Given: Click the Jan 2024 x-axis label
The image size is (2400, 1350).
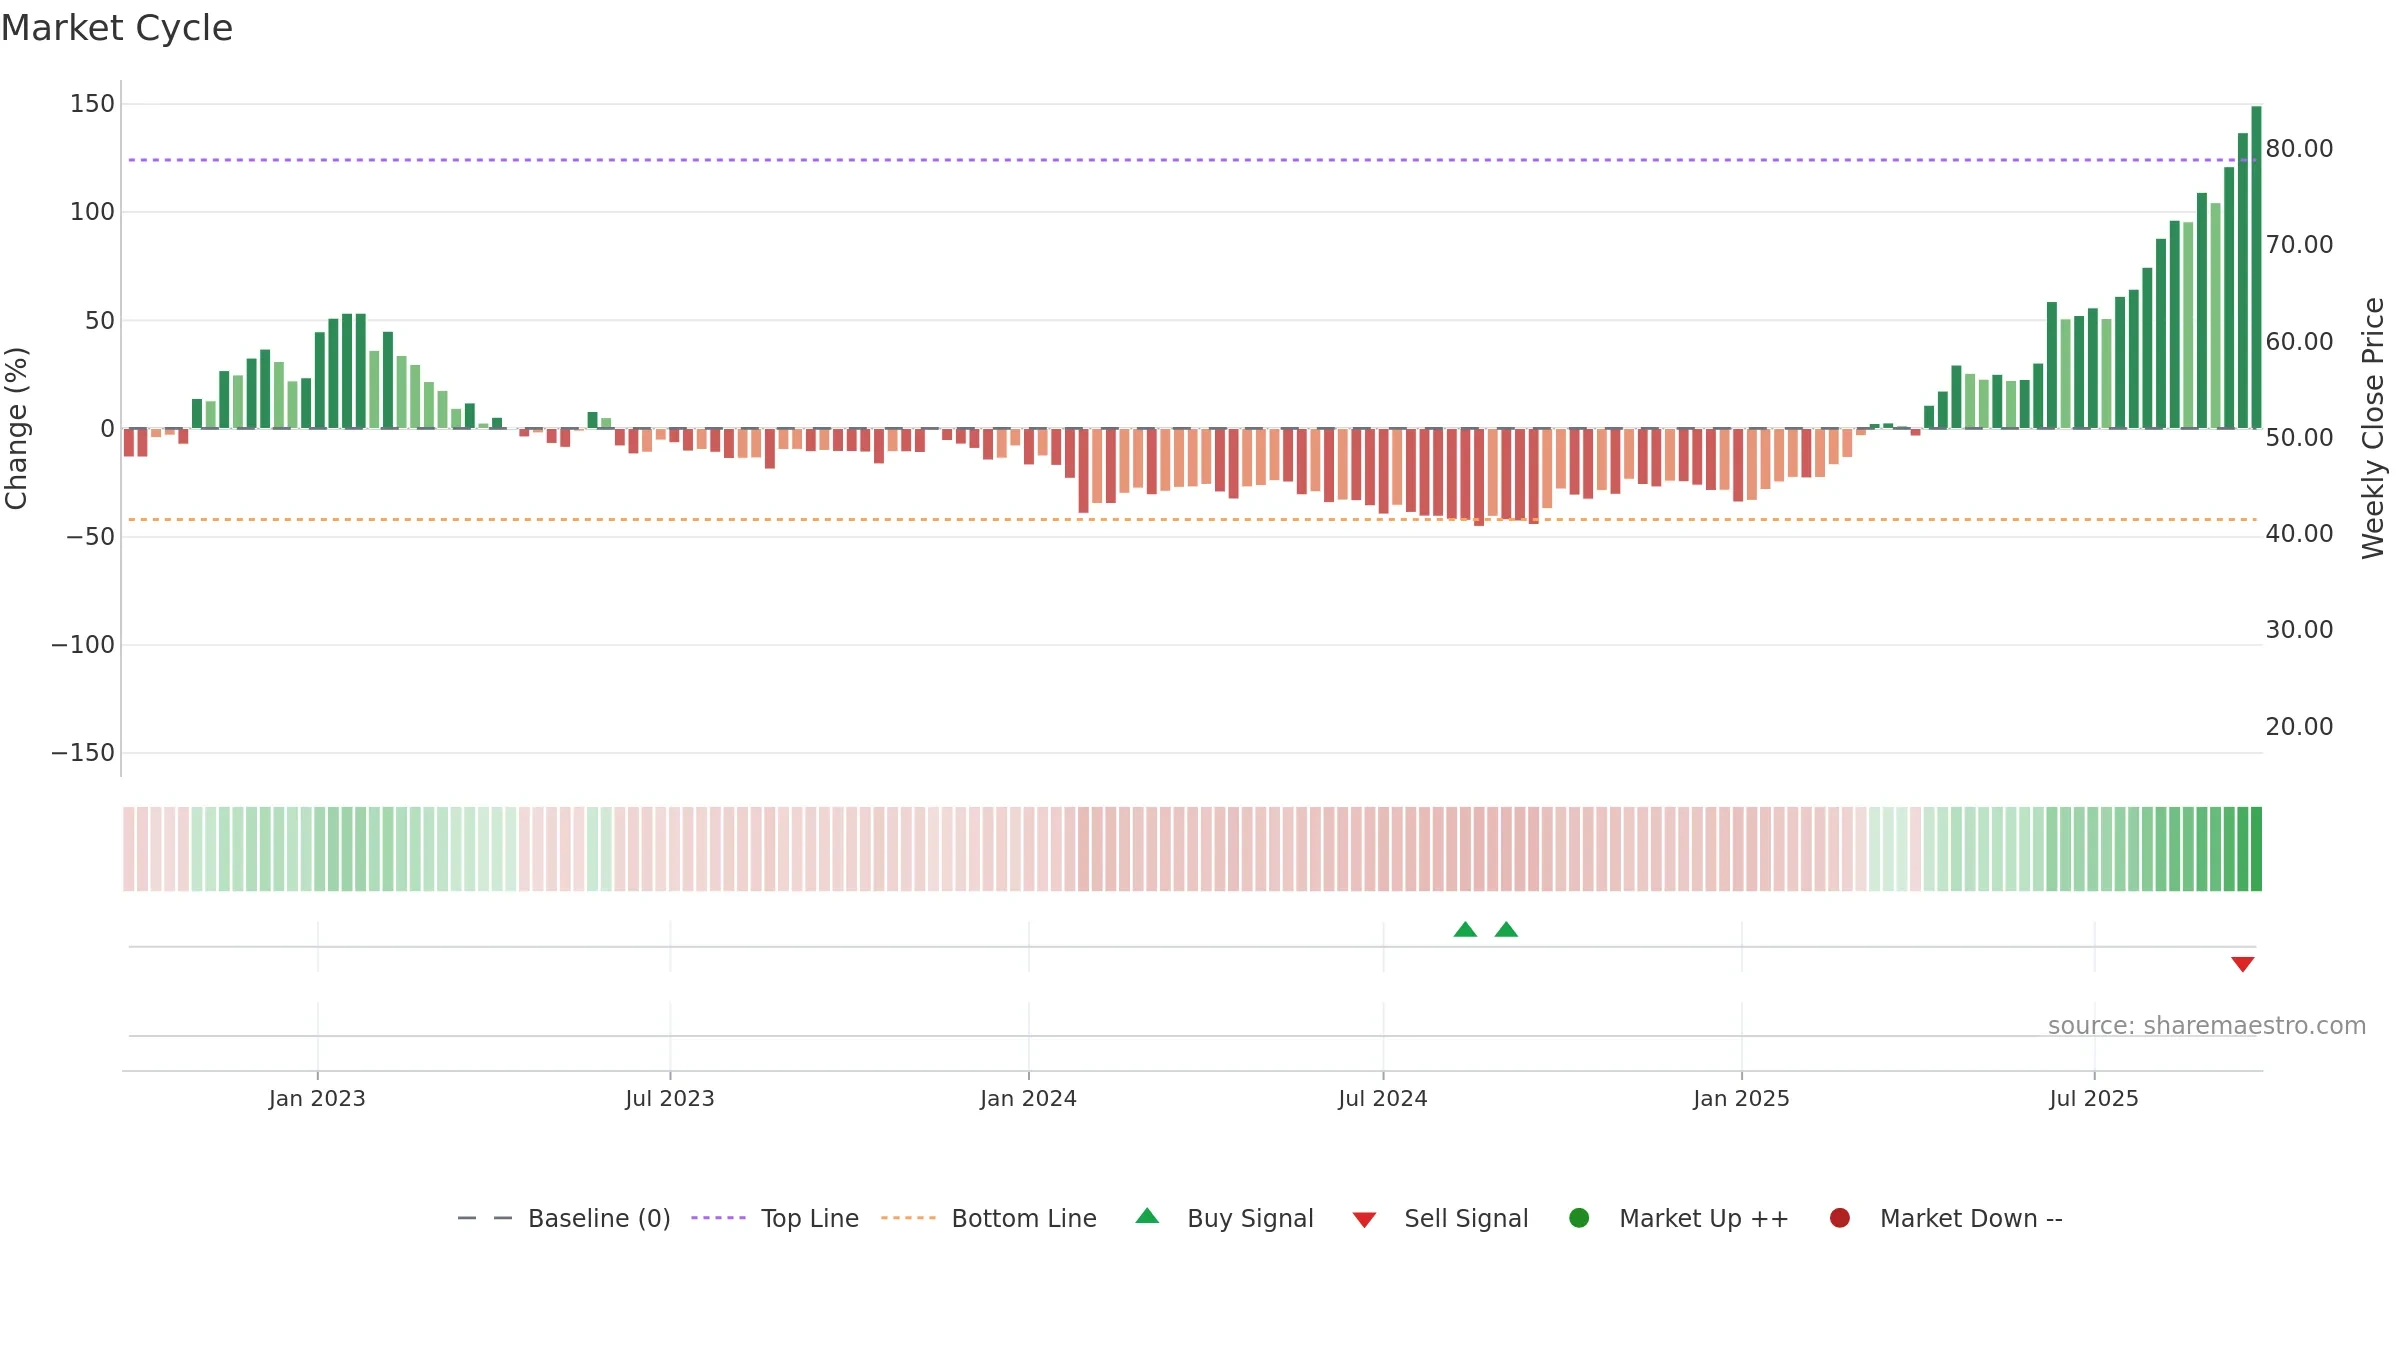Looking at the screenshot, I should coord(1028,1098).
